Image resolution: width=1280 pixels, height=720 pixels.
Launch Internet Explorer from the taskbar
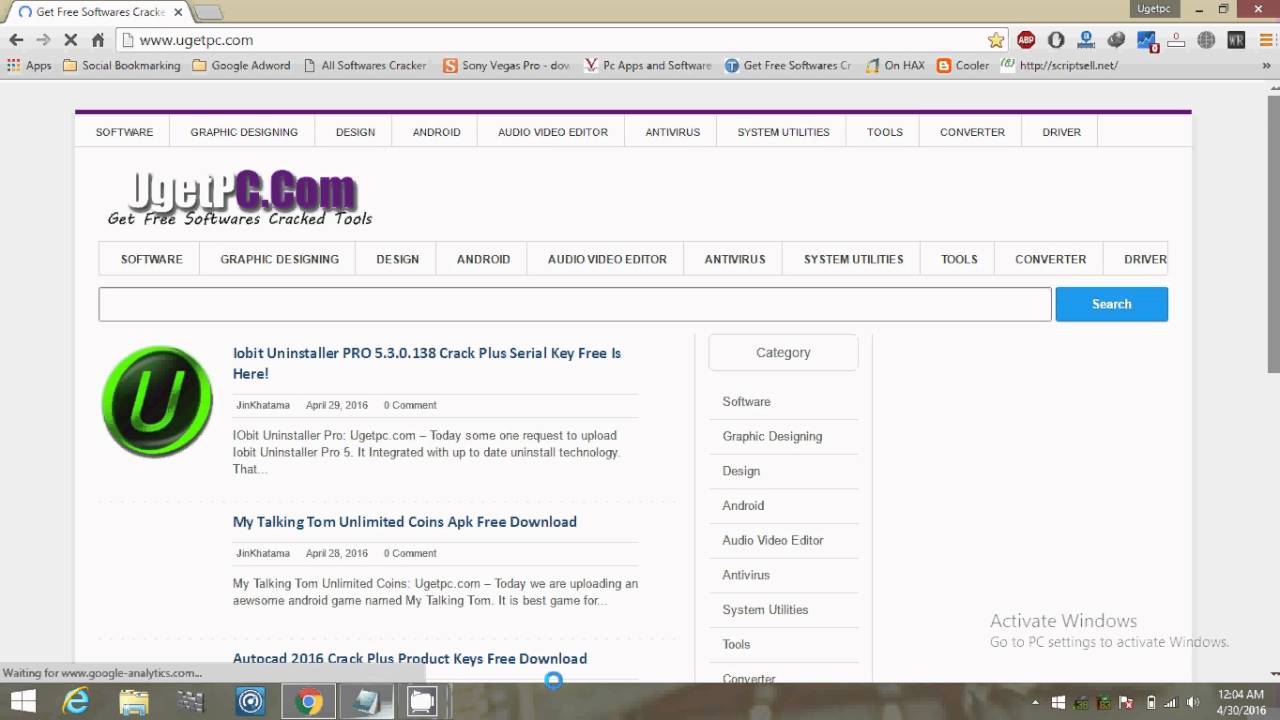tap(76, 702)
